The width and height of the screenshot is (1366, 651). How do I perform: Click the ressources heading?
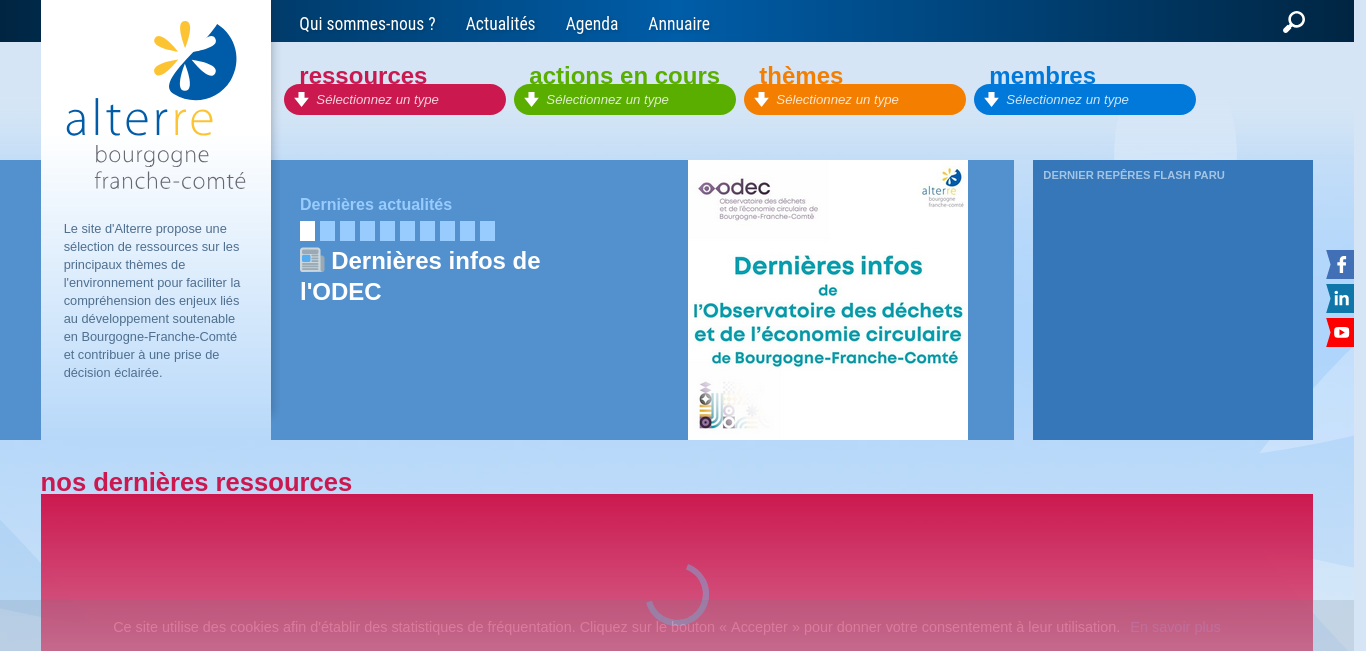point(363,75)
